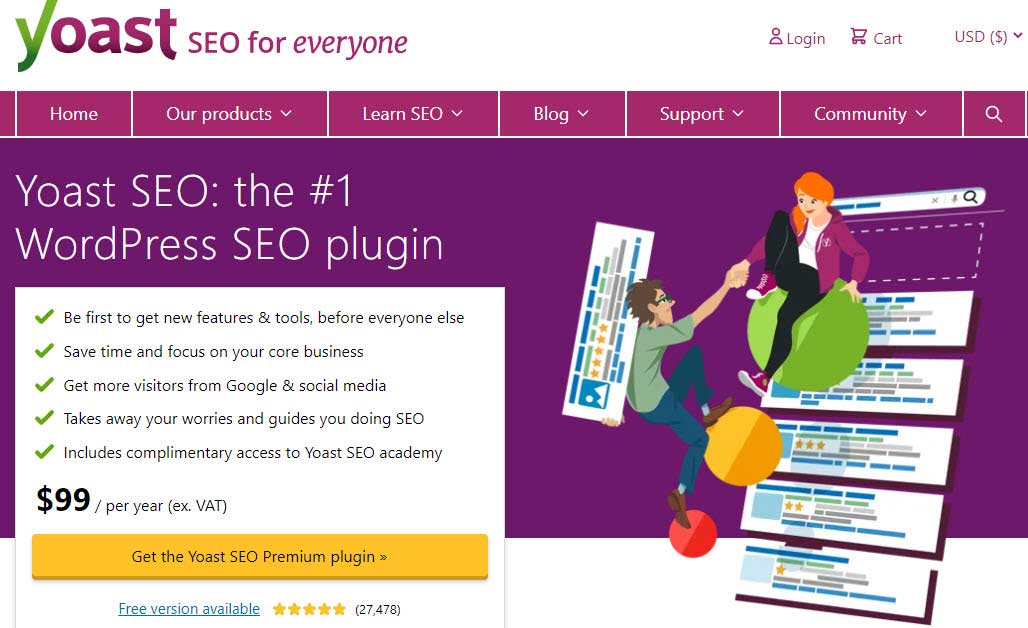Click the five-star rating icons
1028x628 pixels.
click(x=309, y=609)
